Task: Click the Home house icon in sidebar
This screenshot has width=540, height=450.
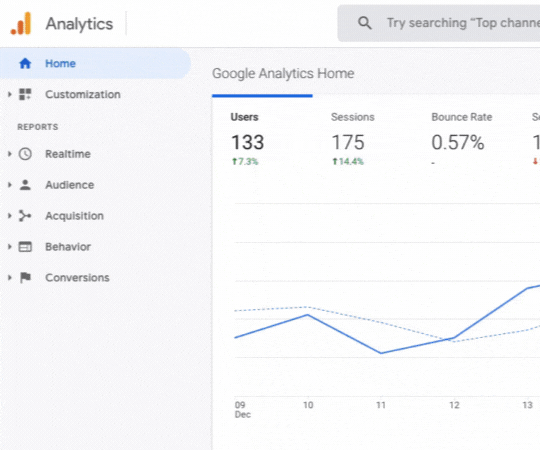Action: tap(25, 63)
